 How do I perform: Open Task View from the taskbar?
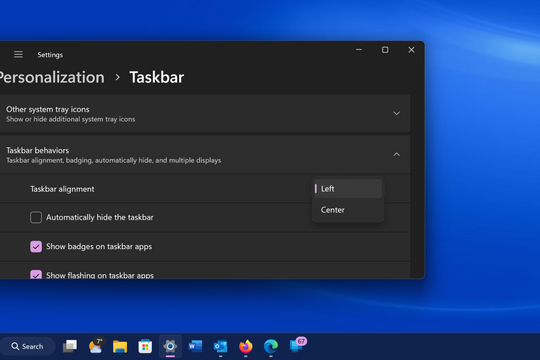coord(70,346)
